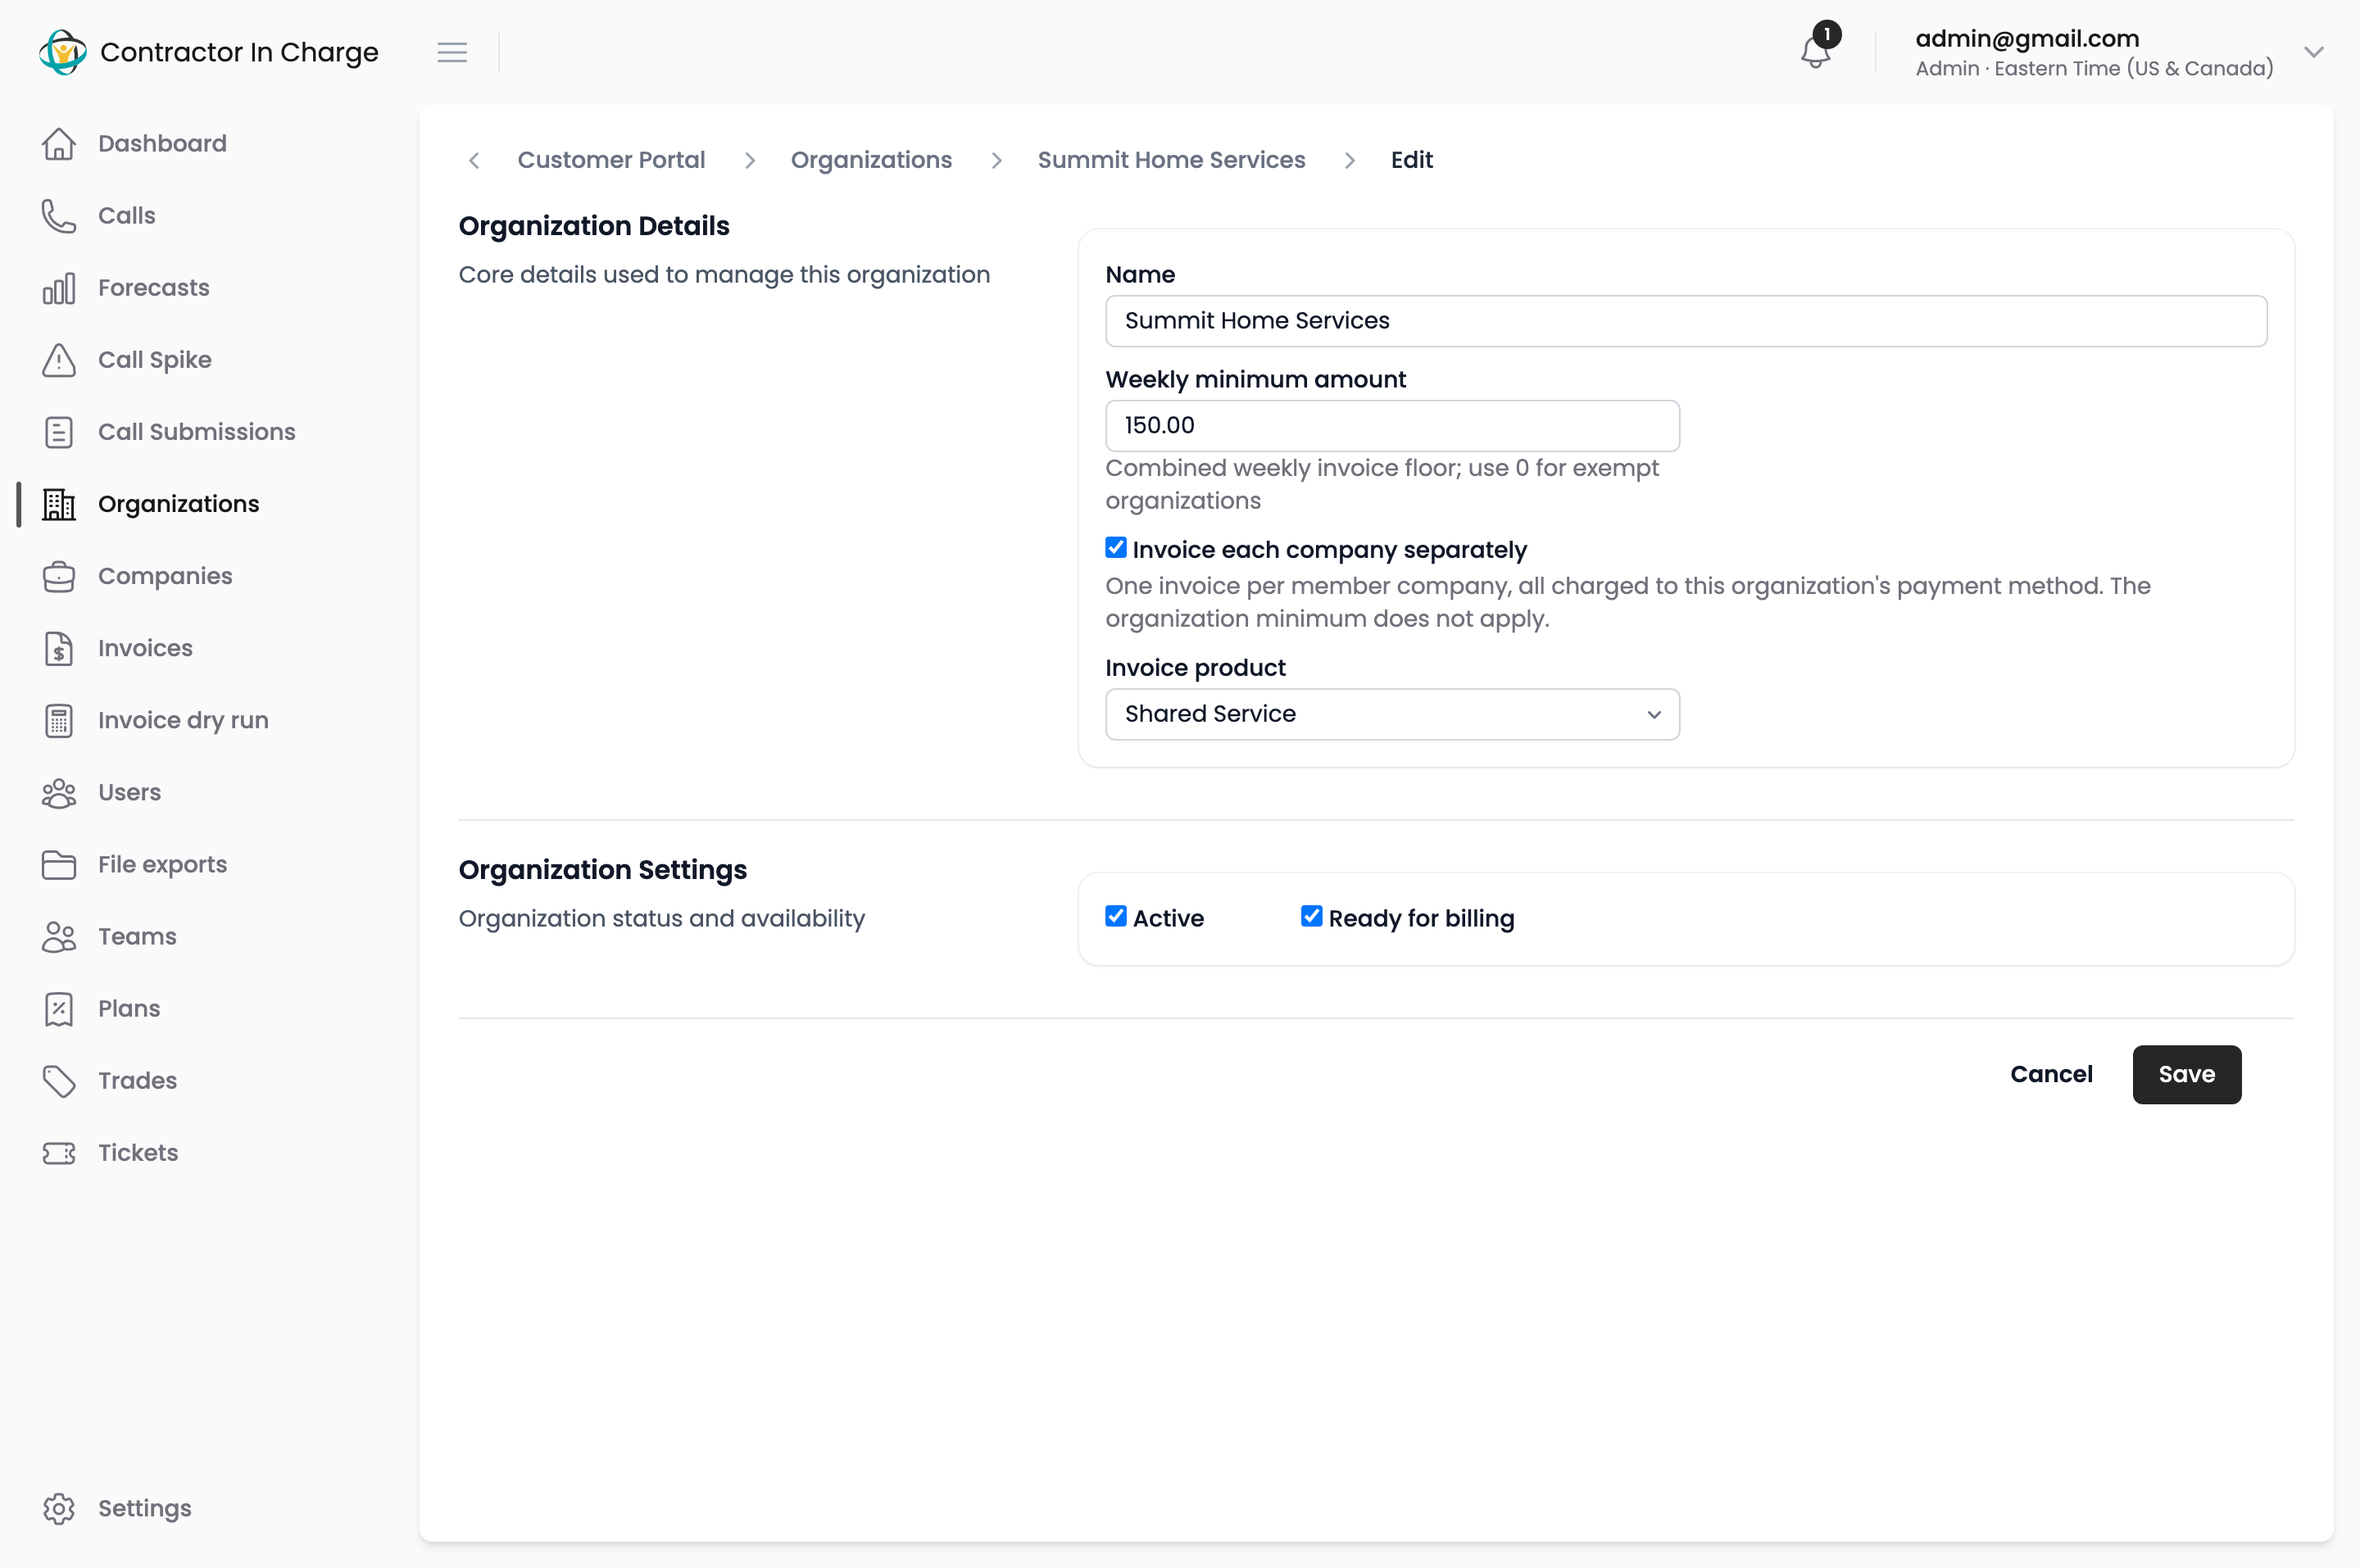The image size is (2360, 1568).
Task: Click the Organizations building icon
Action: tap(59, 504)
